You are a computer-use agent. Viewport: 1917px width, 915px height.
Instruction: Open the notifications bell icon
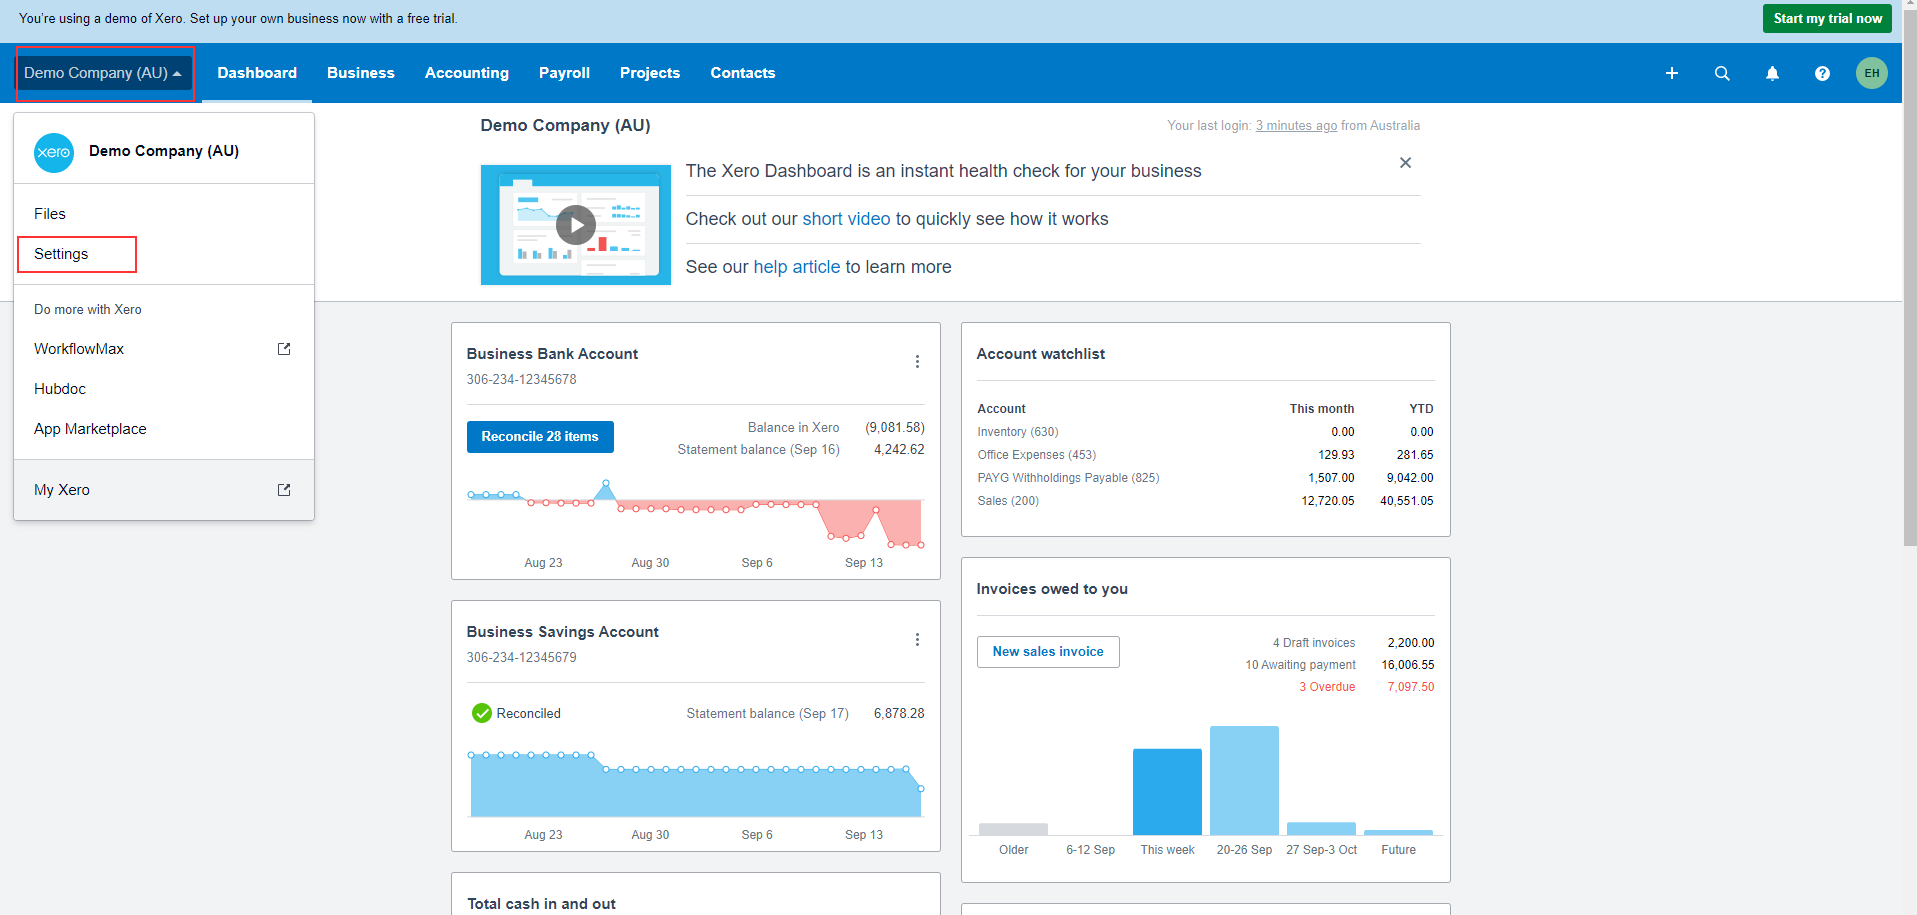pyautogui.click(x=1771, y=73)
